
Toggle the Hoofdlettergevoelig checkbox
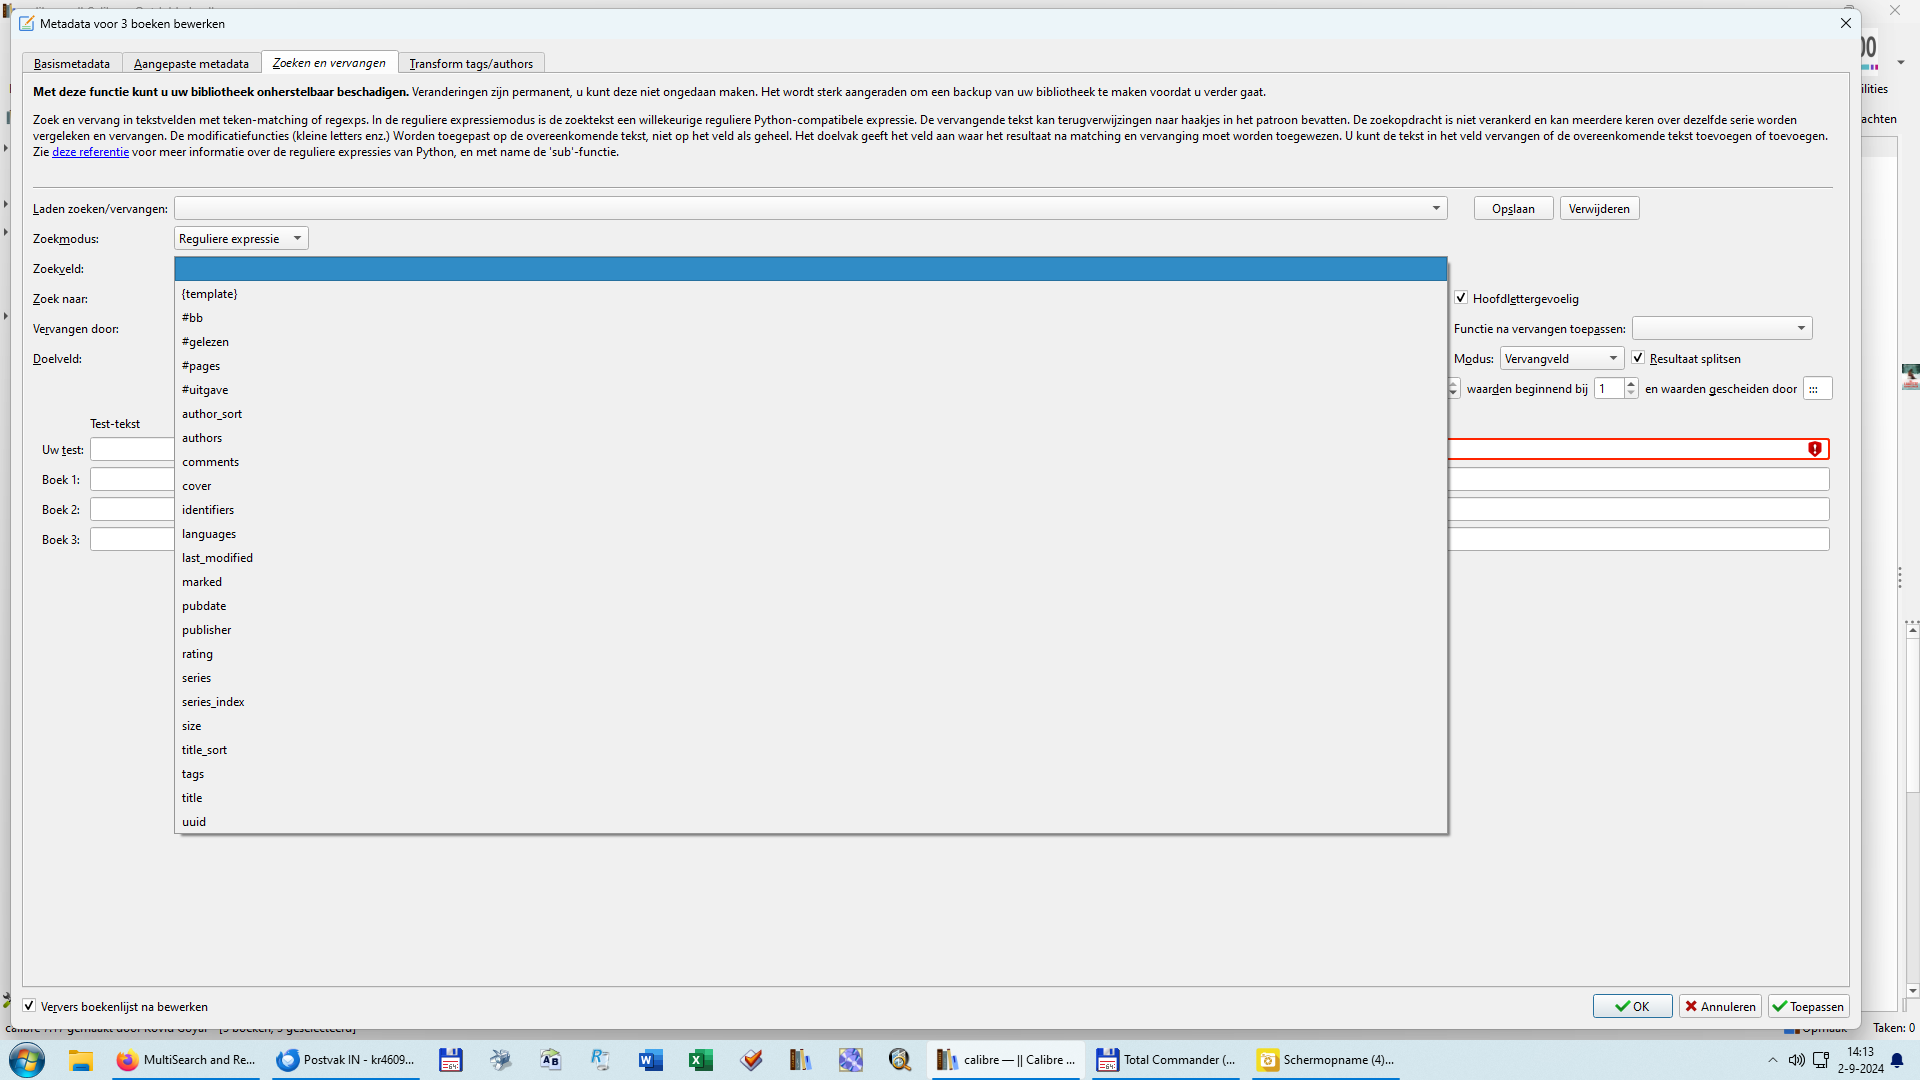click(1461, 298)
